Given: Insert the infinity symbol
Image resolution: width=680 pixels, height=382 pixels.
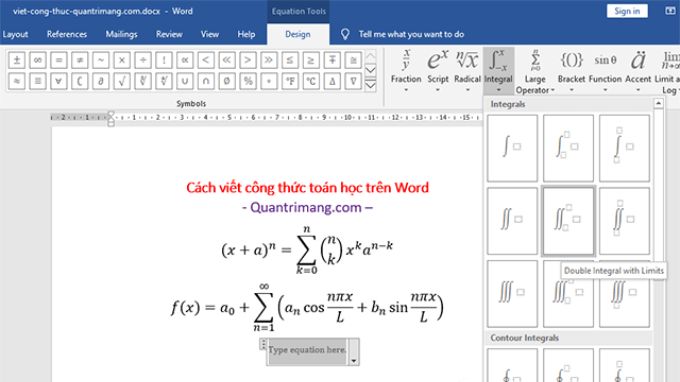Looking at the screenshot, I should click(x=38, y=60).
